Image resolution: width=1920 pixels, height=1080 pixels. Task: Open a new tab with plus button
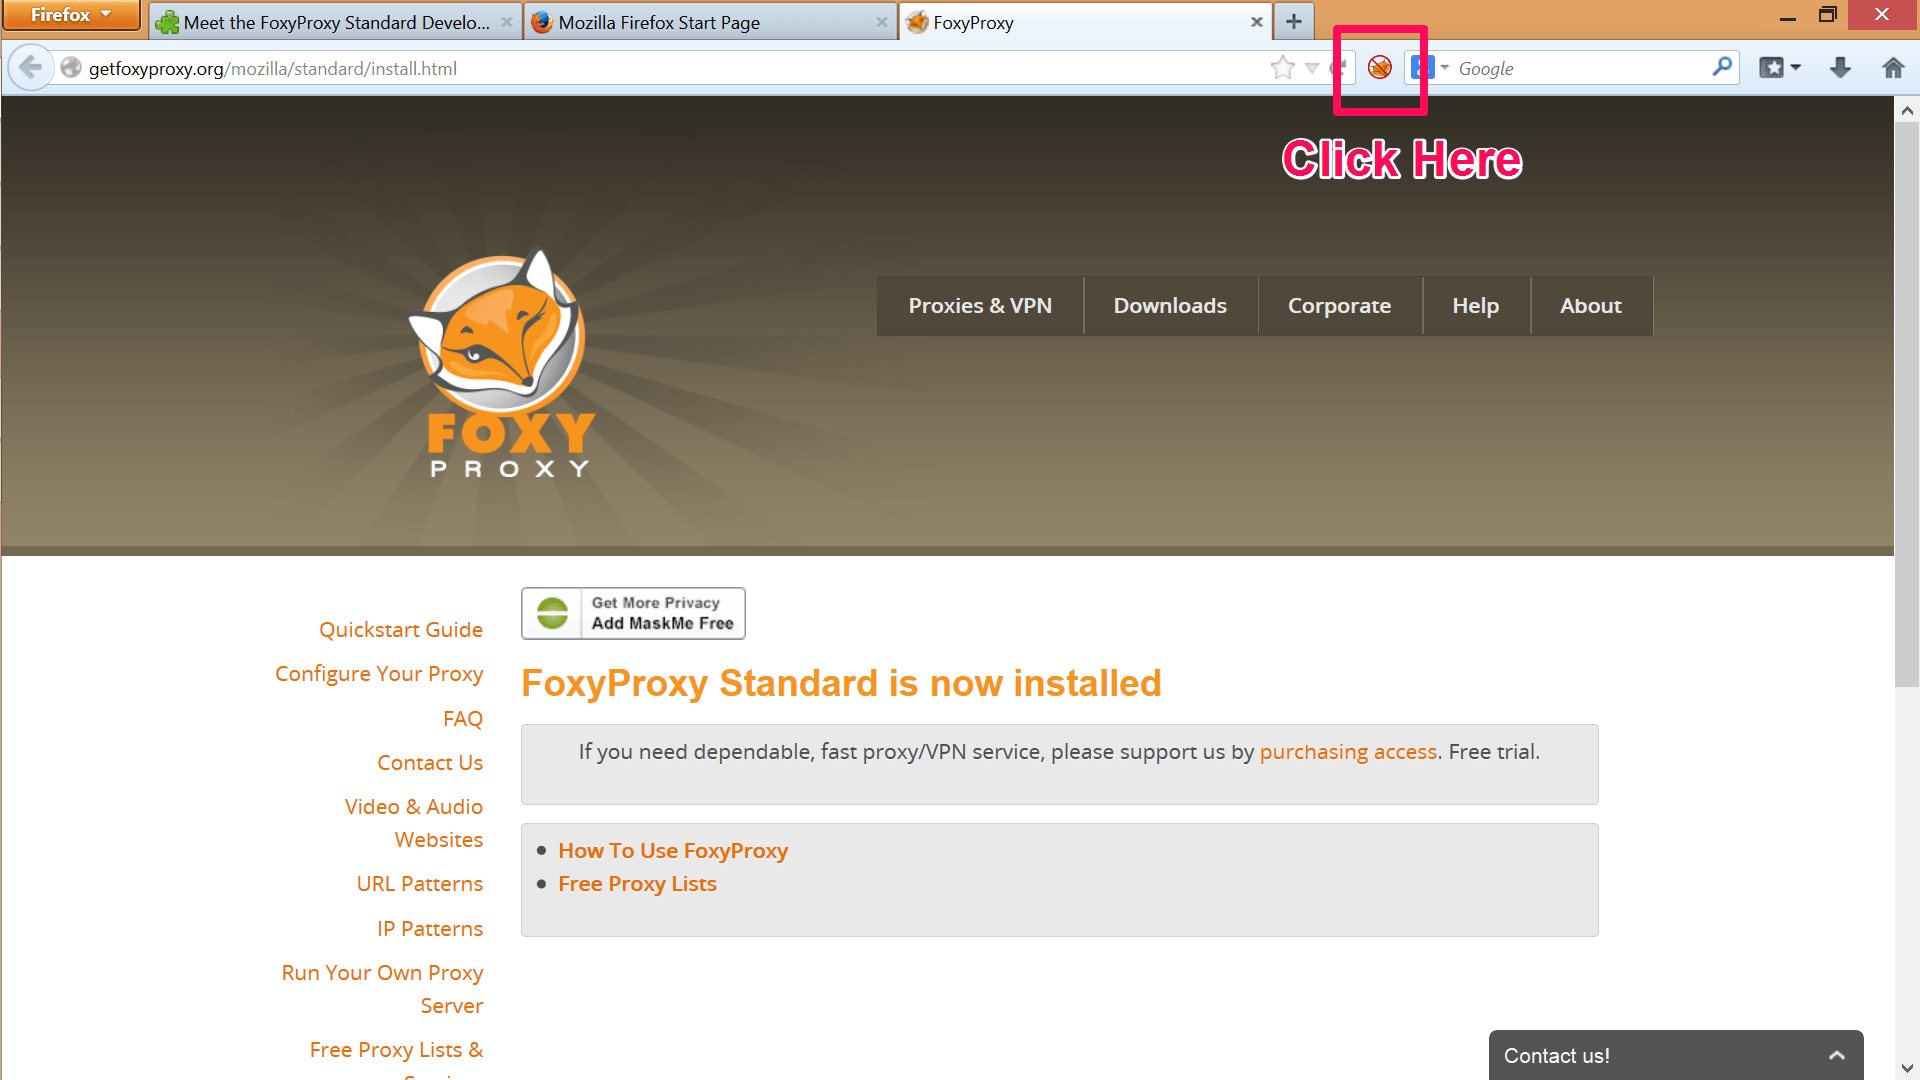(1294, 22)
